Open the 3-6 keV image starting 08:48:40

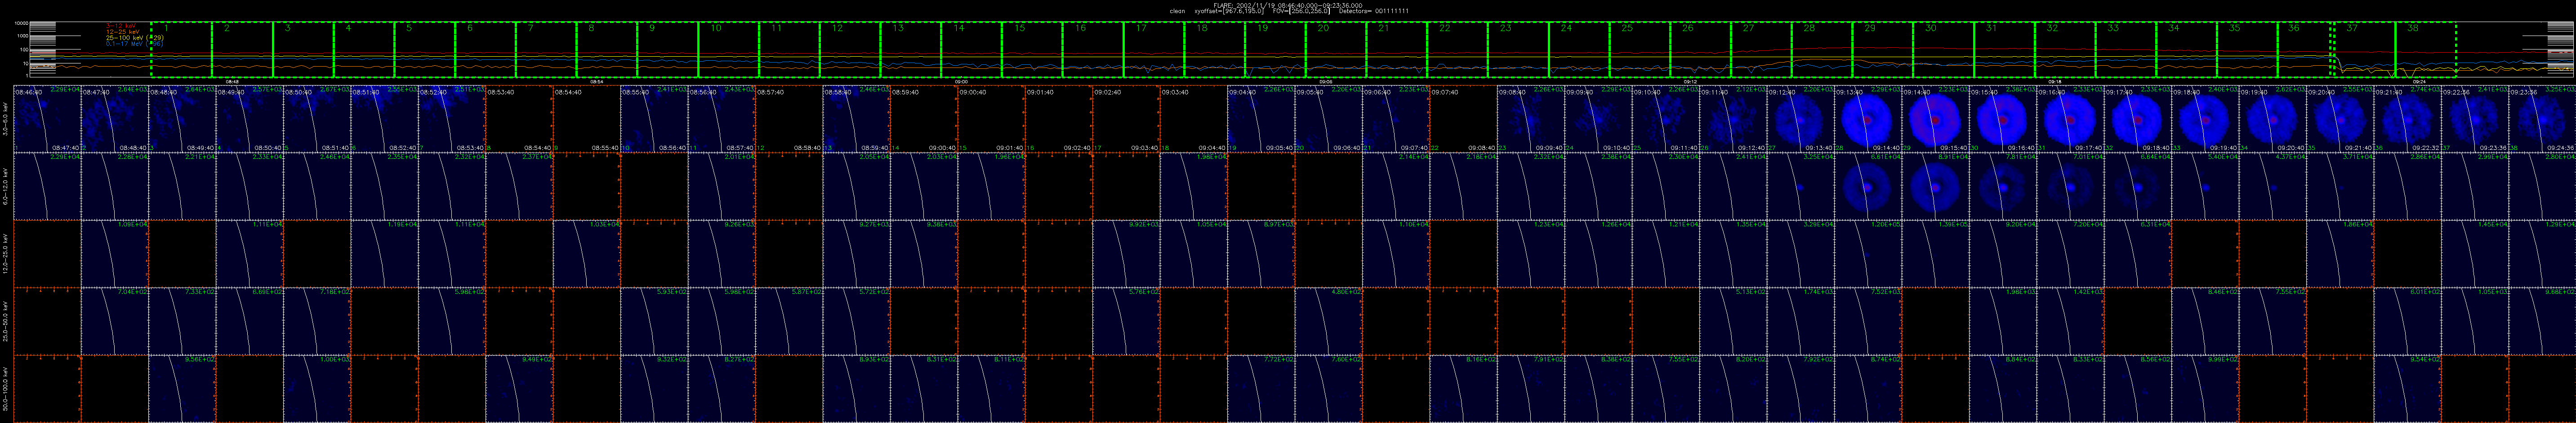coord(182,118)
